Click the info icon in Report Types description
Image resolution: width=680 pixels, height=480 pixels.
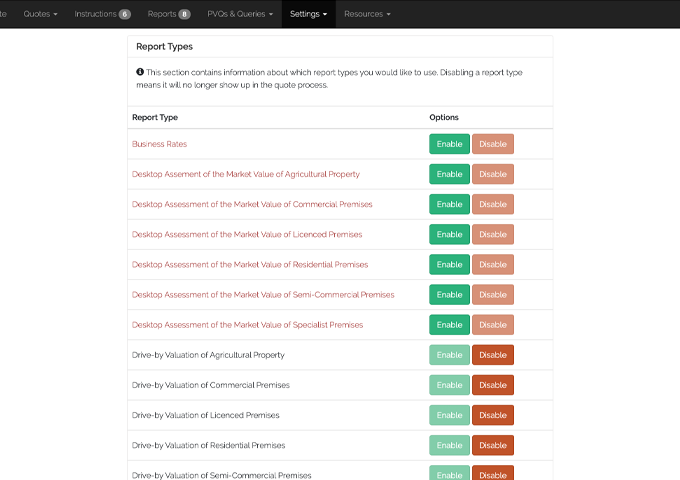pos(140,72)
